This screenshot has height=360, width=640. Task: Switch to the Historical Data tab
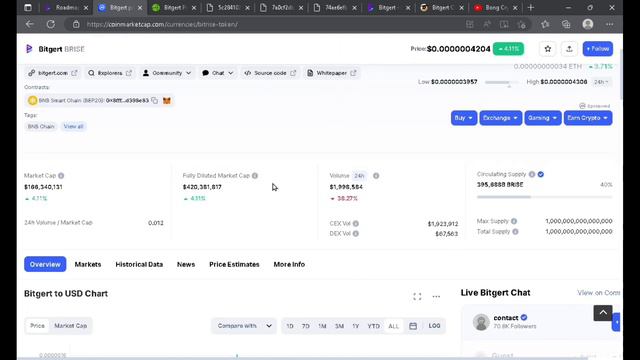[139, 264]
